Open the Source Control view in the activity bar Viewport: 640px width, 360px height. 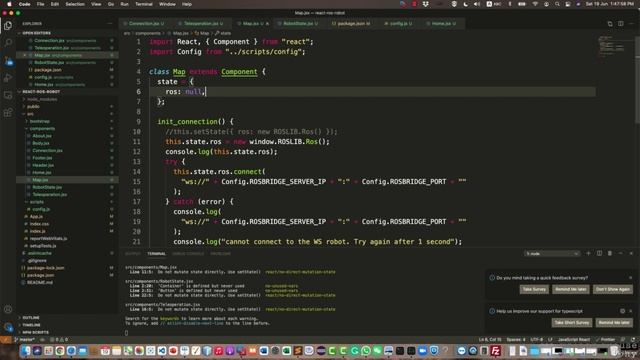tap(8, 60)
